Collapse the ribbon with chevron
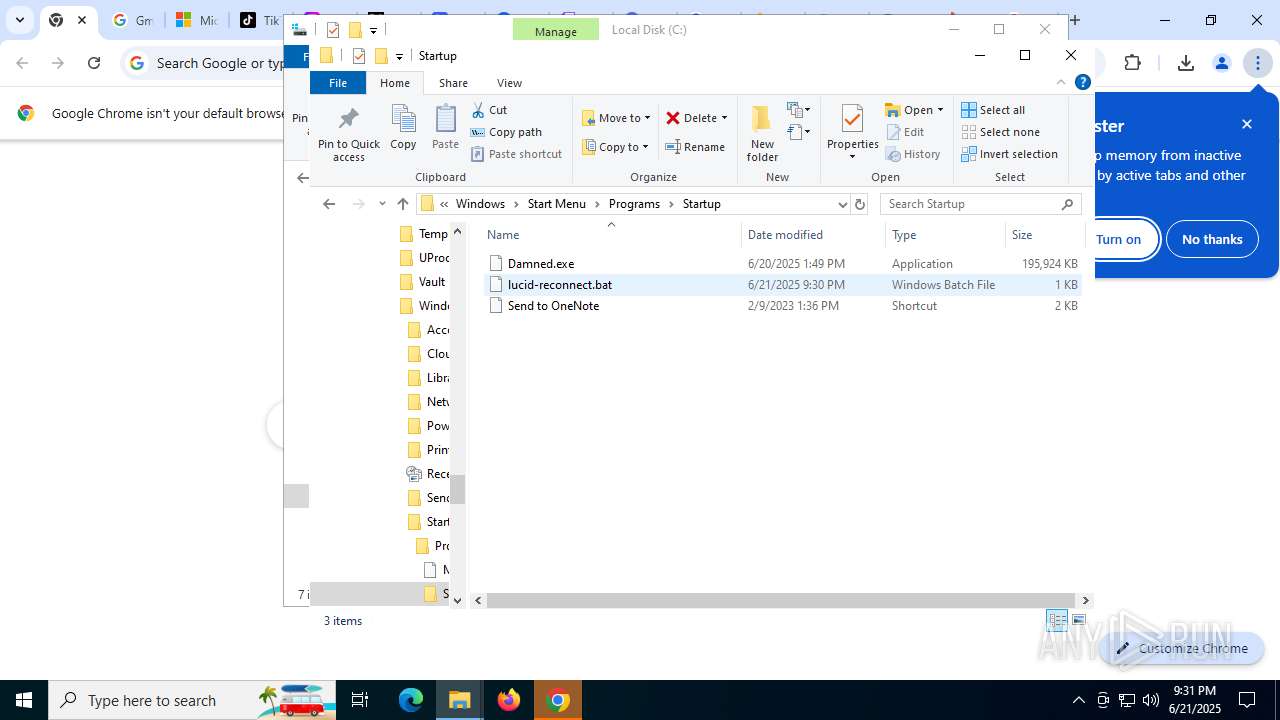The width and height of the screenshot is (1280, 720). coord(1061,83)
